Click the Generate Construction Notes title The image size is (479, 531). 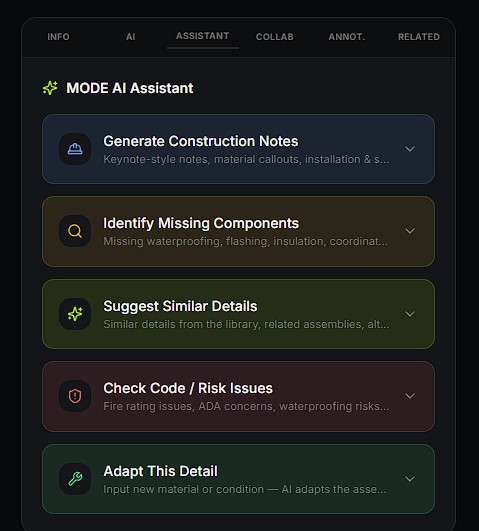coord(201,141)
